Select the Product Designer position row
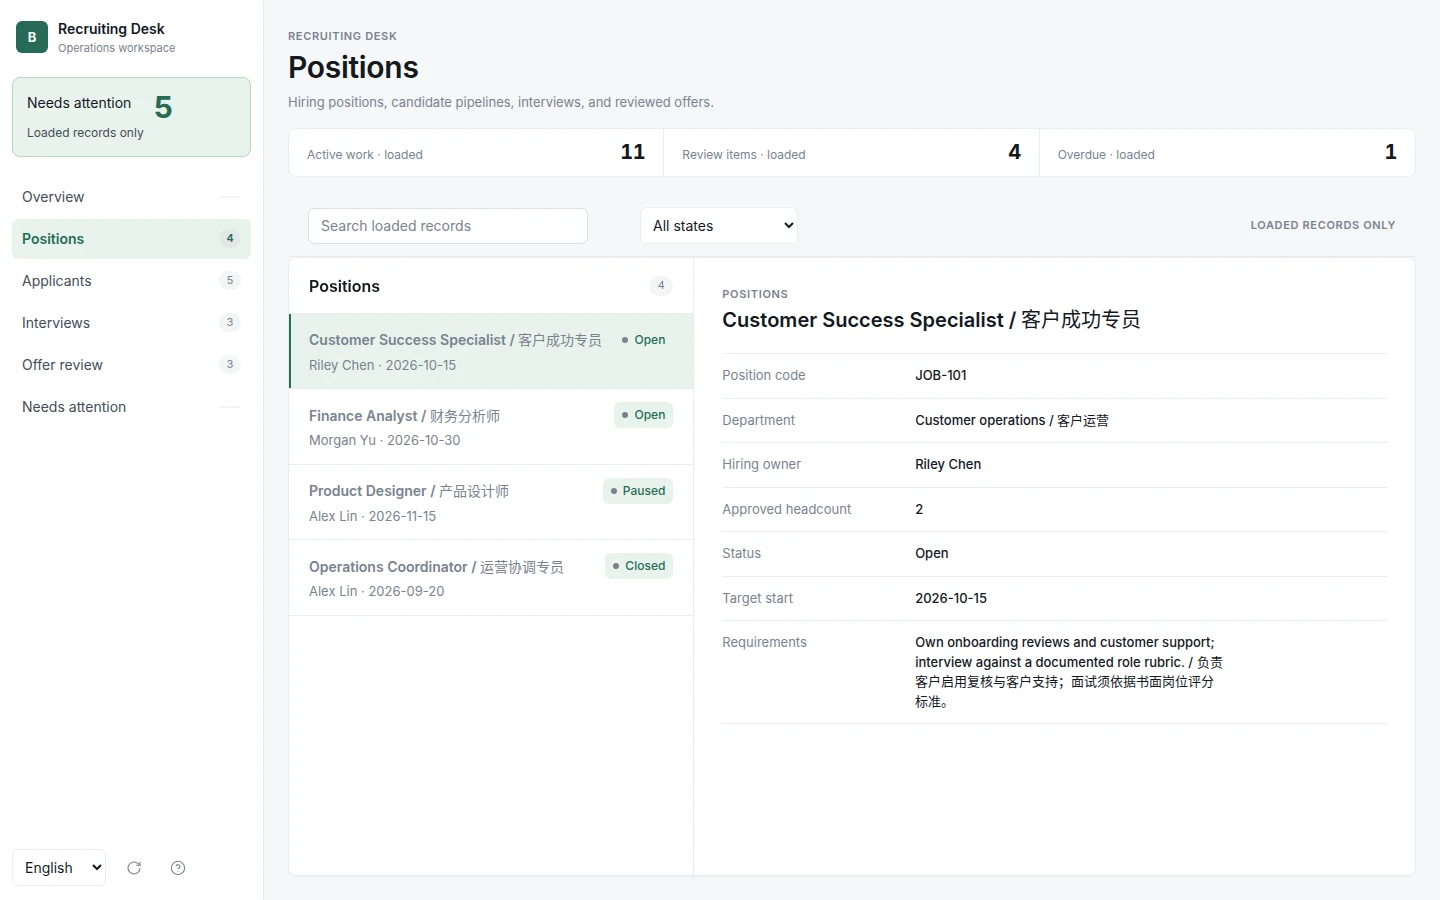 (x=491, y=503)
